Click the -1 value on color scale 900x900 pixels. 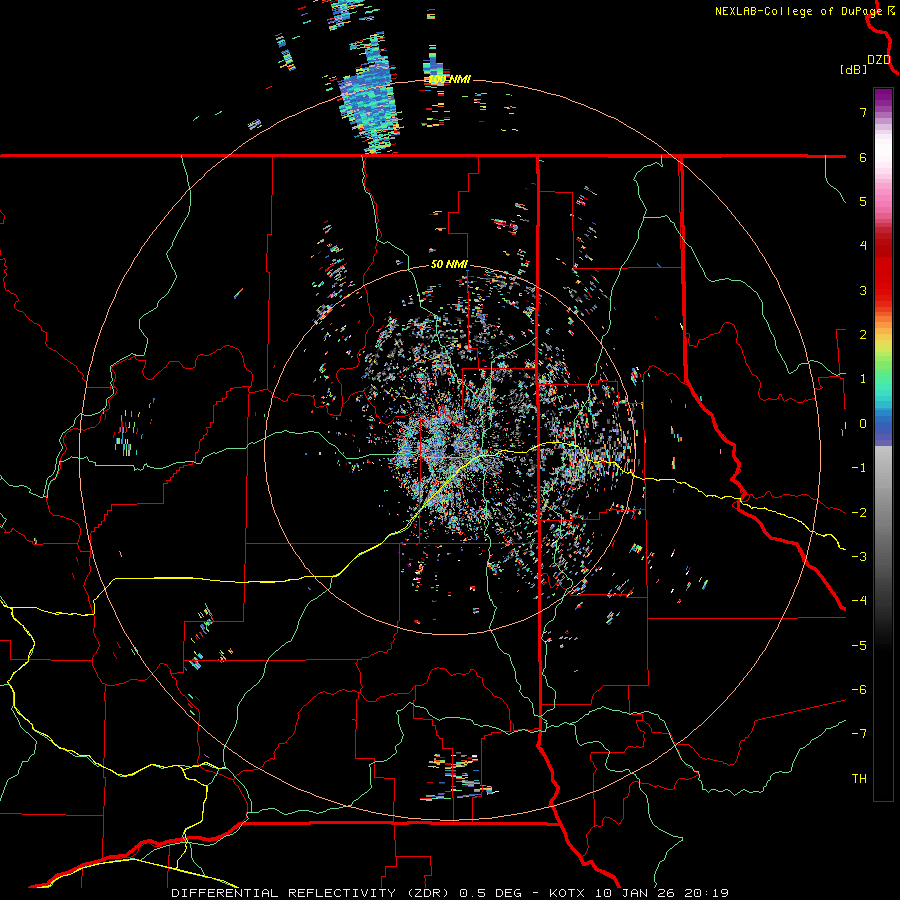859,468
